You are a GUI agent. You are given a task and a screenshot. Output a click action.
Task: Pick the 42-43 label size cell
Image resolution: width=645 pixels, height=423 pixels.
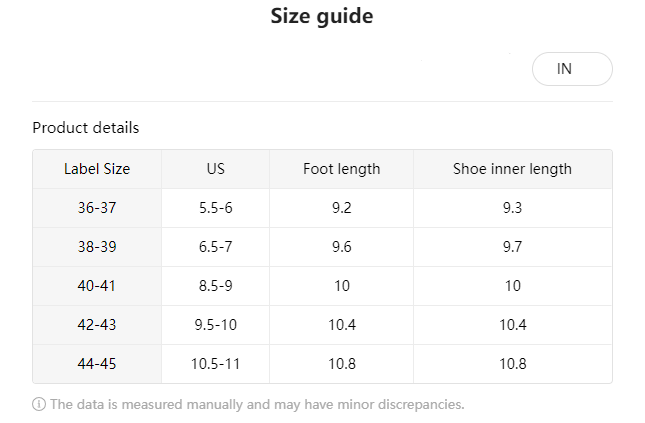click(97, 325)
